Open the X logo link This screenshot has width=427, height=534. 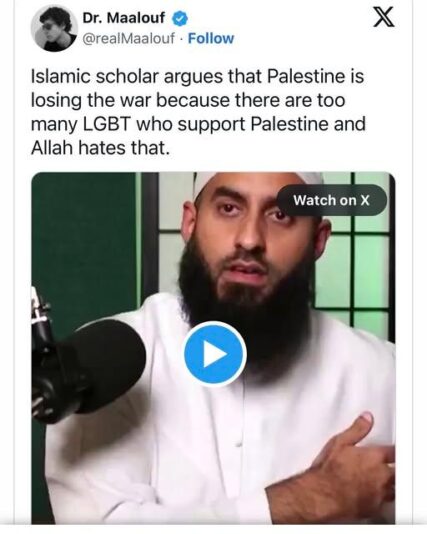click(384, 18)
